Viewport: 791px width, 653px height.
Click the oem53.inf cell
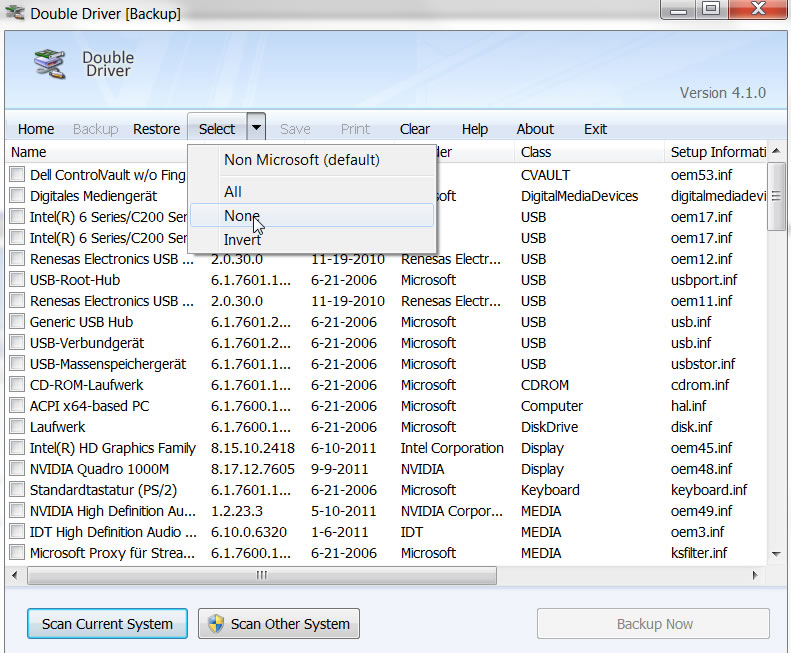pos(701,175)
